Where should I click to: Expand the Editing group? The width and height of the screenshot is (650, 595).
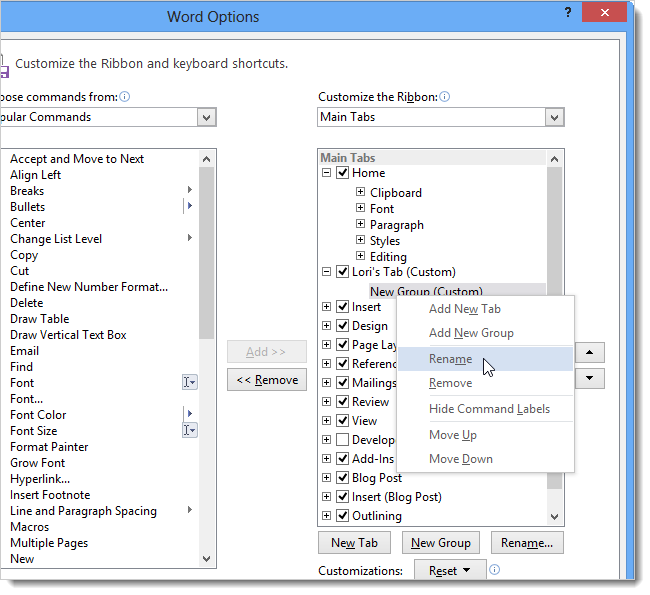[360, 256]
